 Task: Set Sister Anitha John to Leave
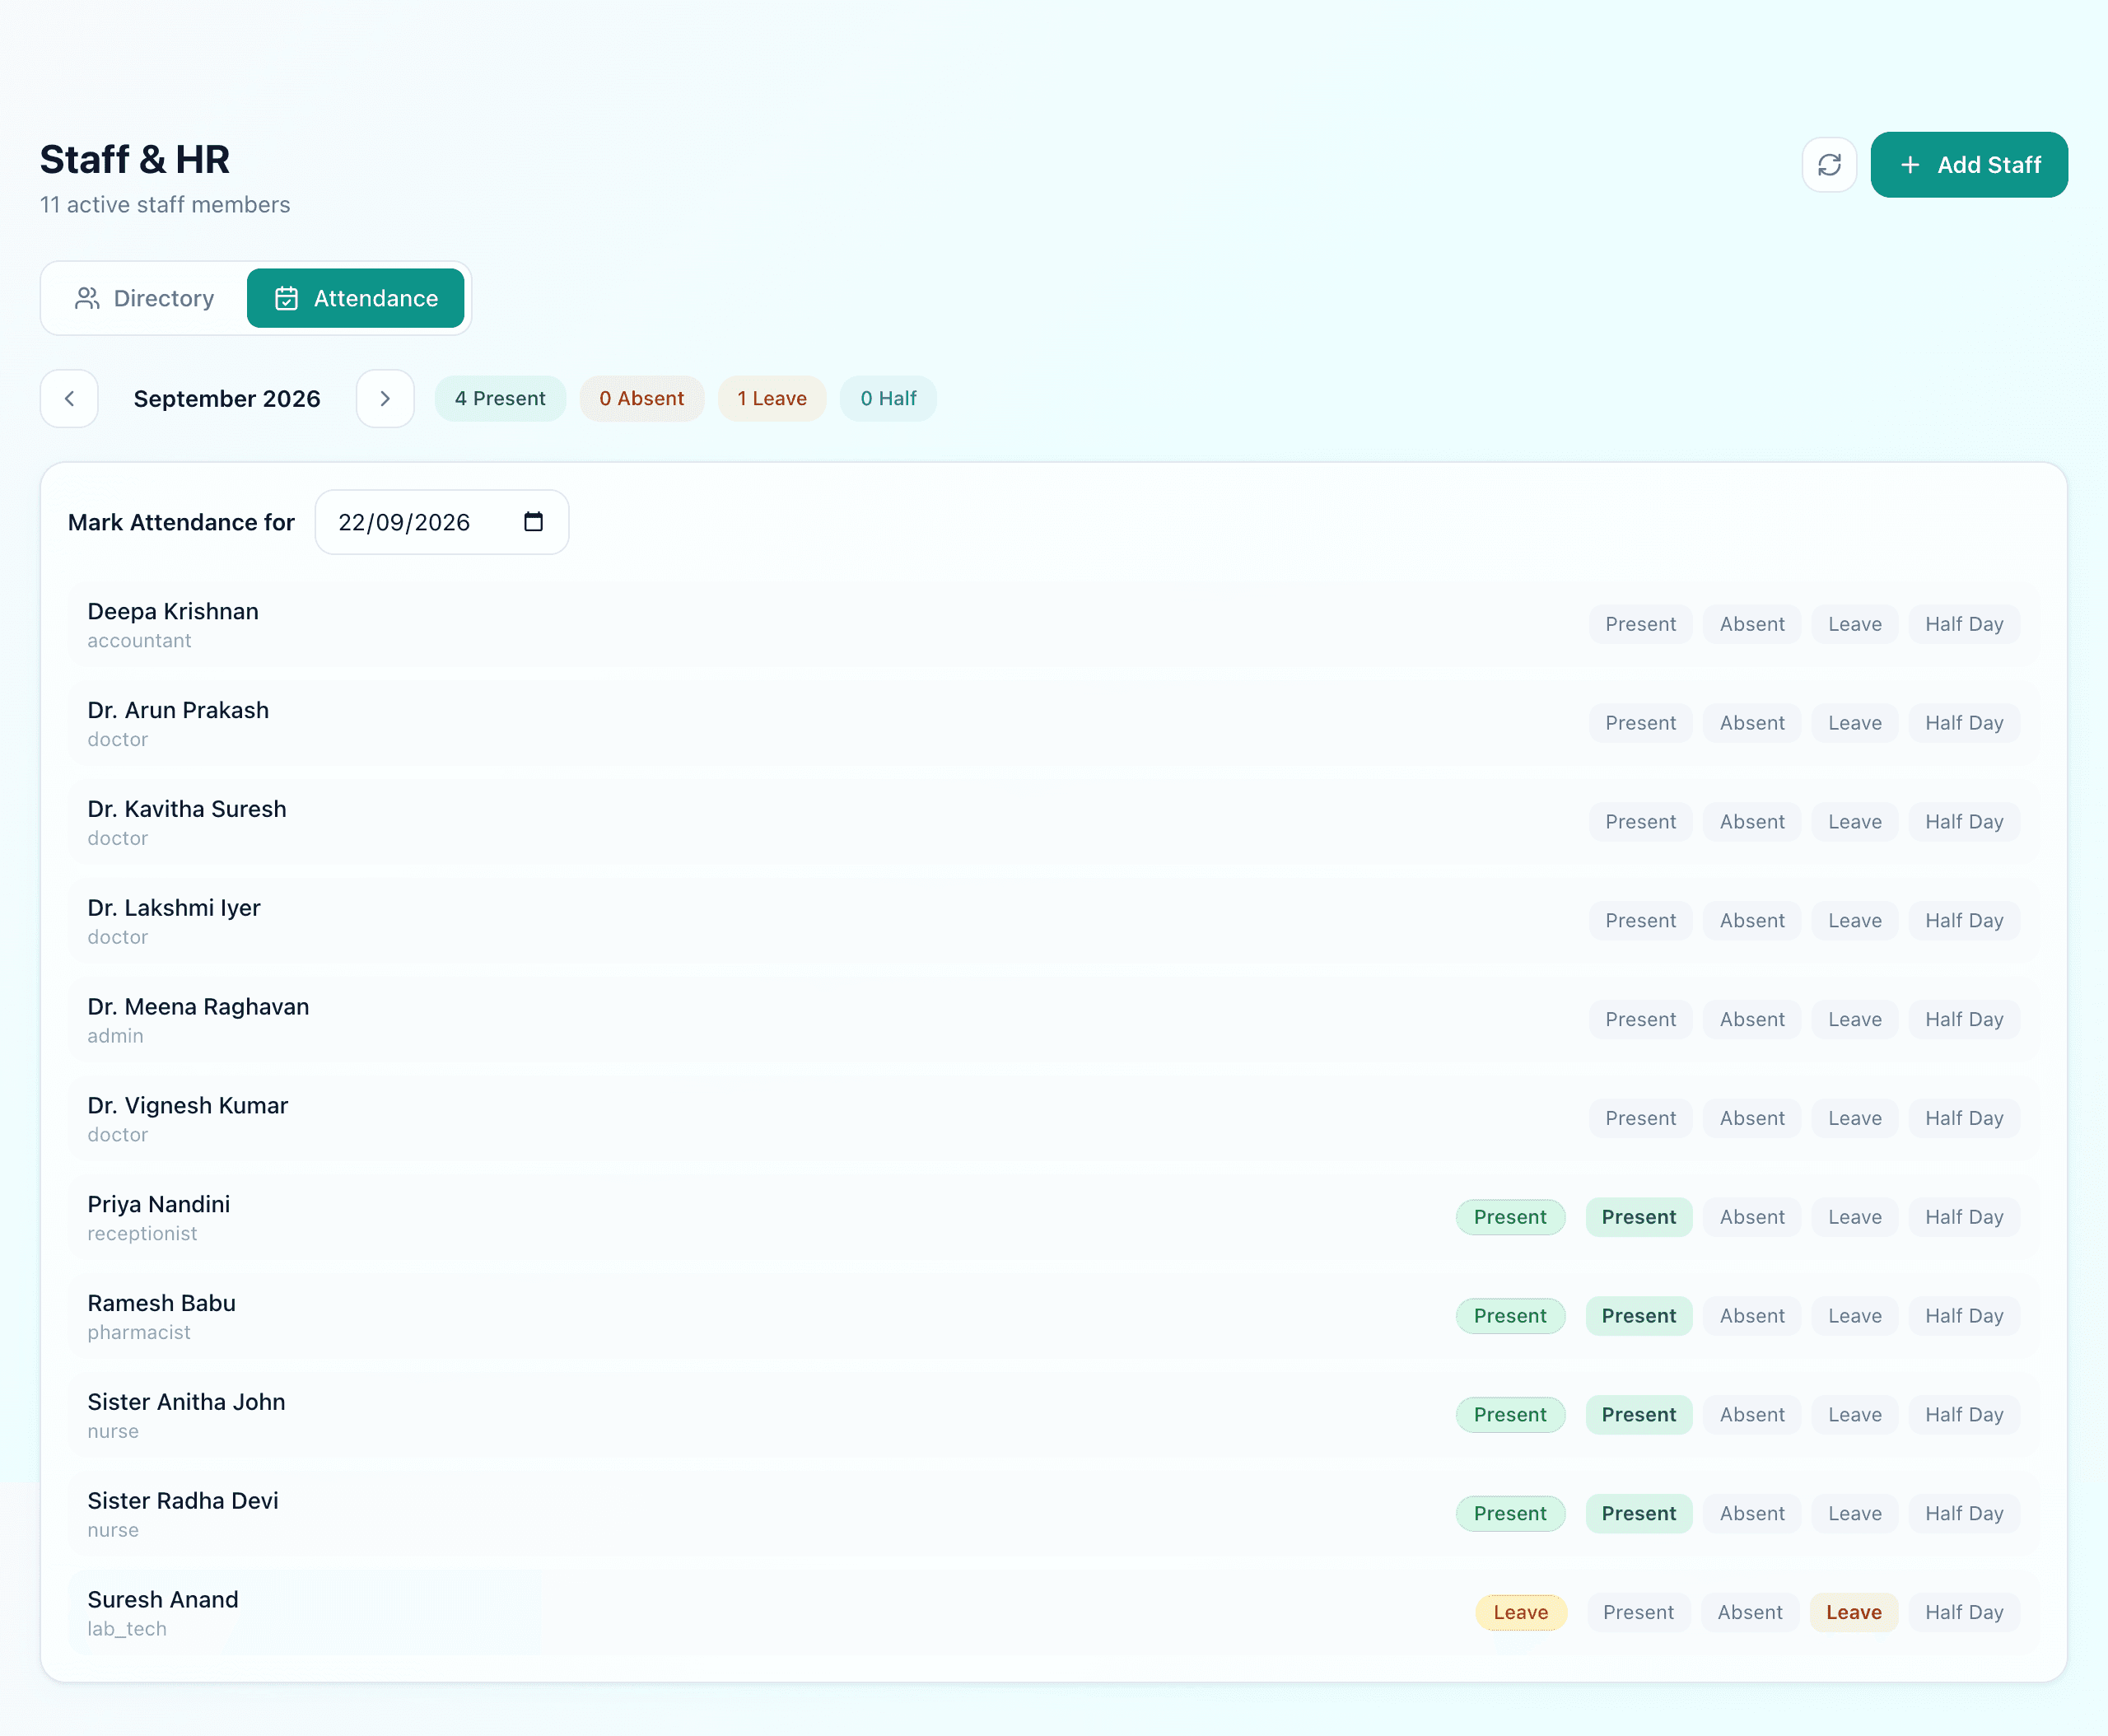(1855, 1415)
